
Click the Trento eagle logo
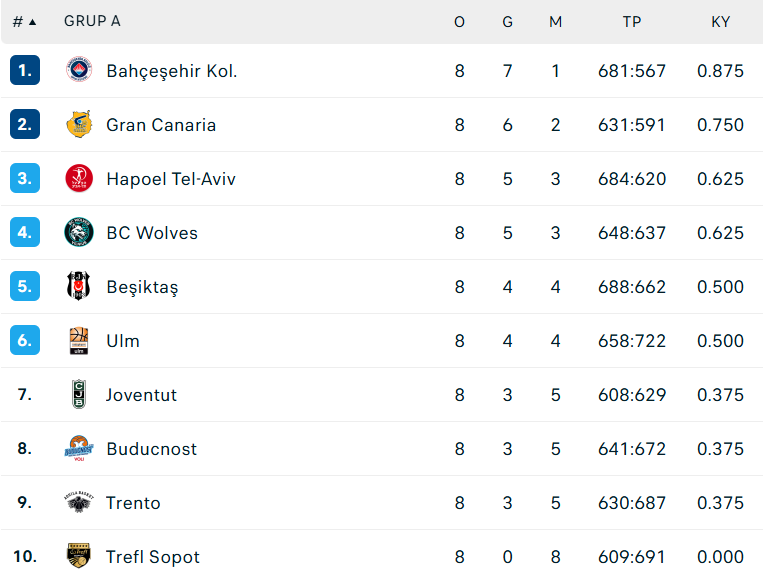coord(79,502)
